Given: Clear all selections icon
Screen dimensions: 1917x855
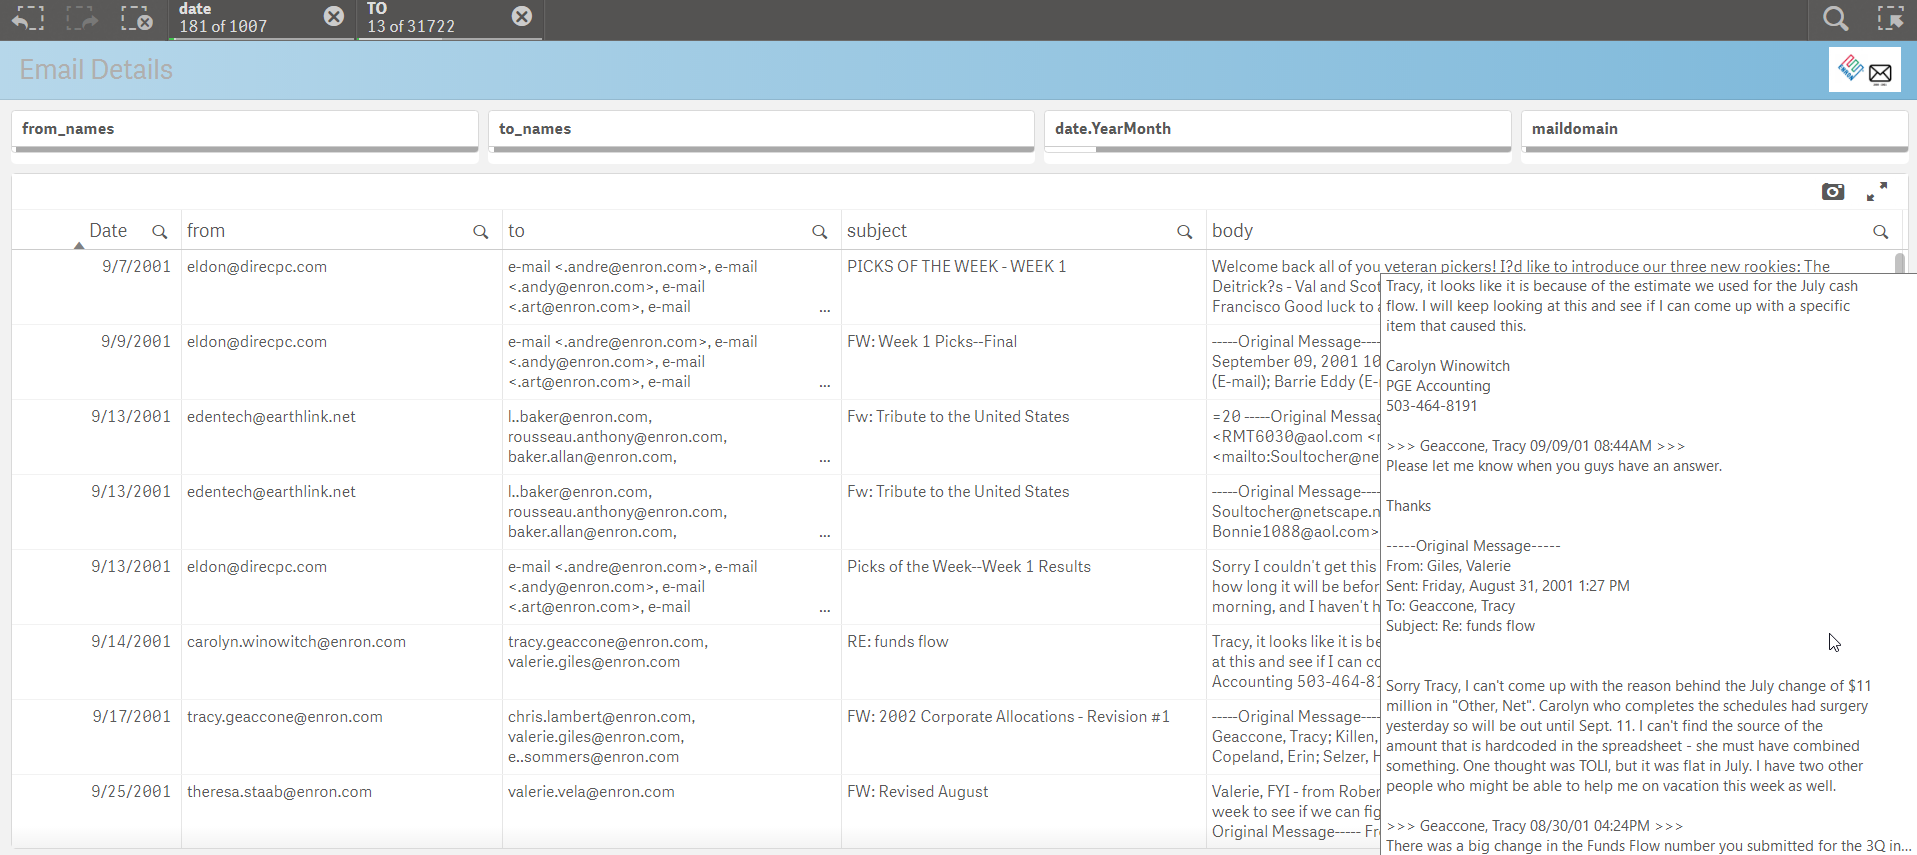Looking at the screenshot, I should [136, 18].
